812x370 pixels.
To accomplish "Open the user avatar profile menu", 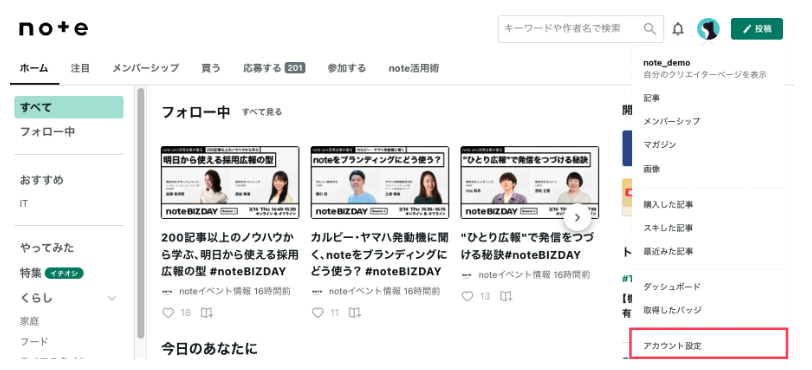I will [708, 29].
